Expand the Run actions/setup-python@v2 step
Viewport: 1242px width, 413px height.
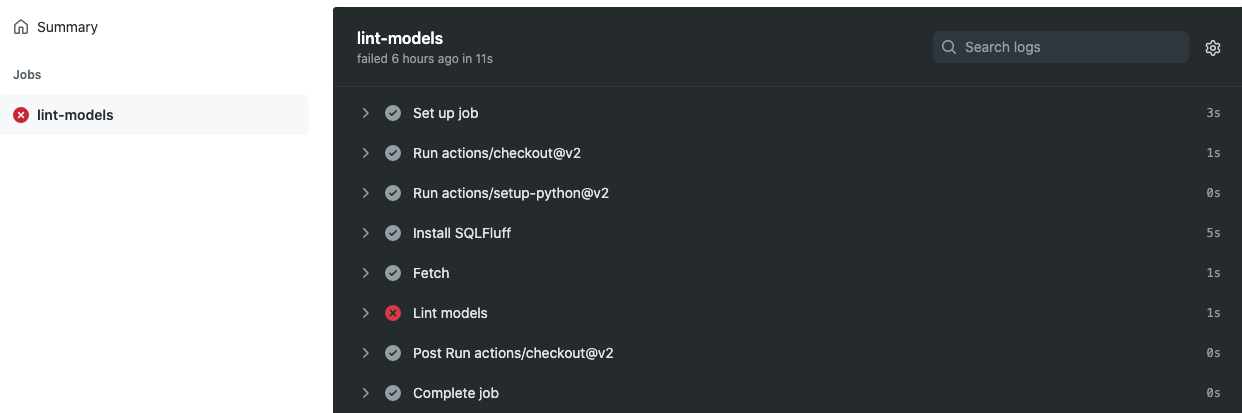[x=366, y=193]
